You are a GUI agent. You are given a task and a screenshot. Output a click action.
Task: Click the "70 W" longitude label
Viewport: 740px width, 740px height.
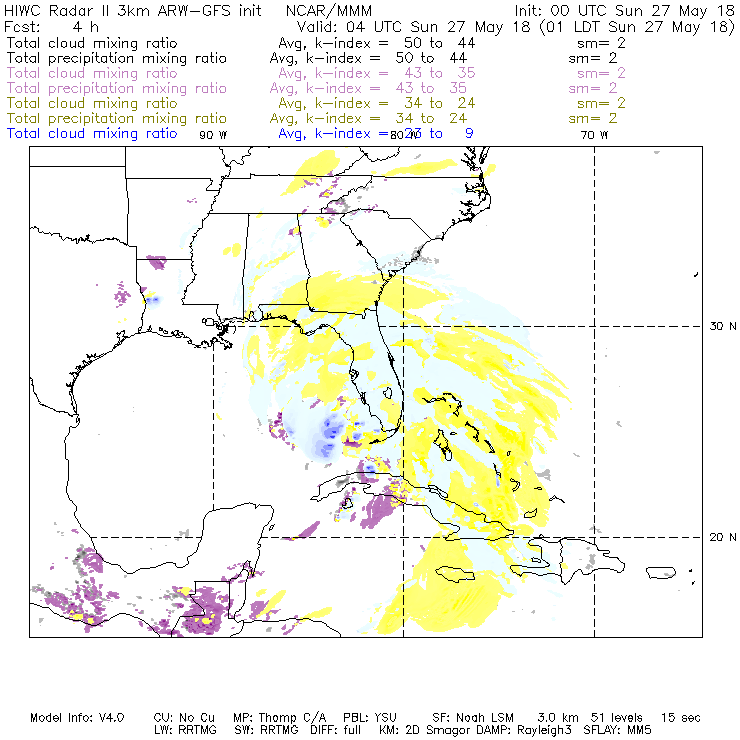coord(594,135)
